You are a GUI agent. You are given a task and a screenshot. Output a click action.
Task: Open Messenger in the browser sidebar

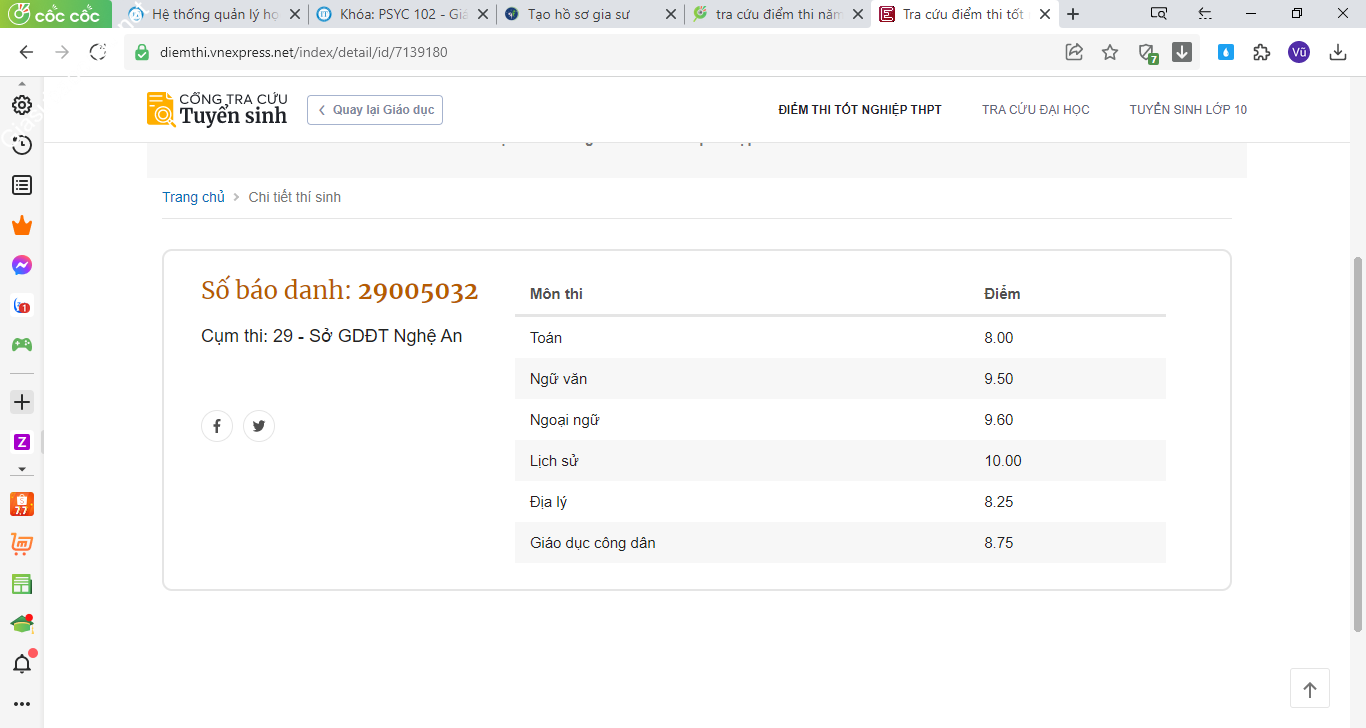point(21,265)
